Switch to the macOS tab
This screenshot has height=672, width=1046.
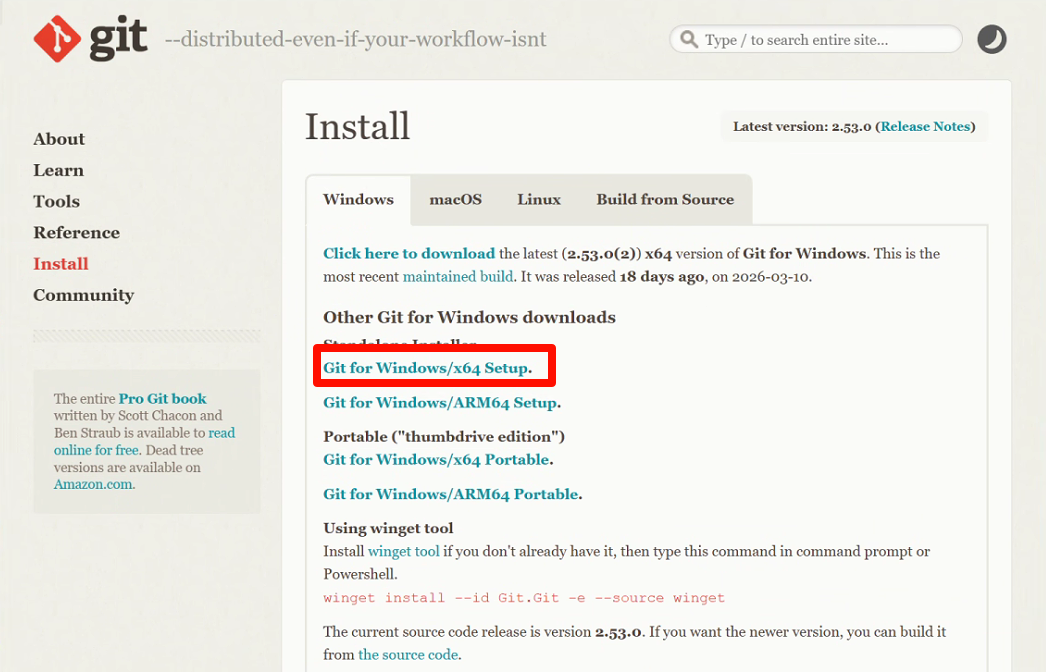[x=456, y=200]
